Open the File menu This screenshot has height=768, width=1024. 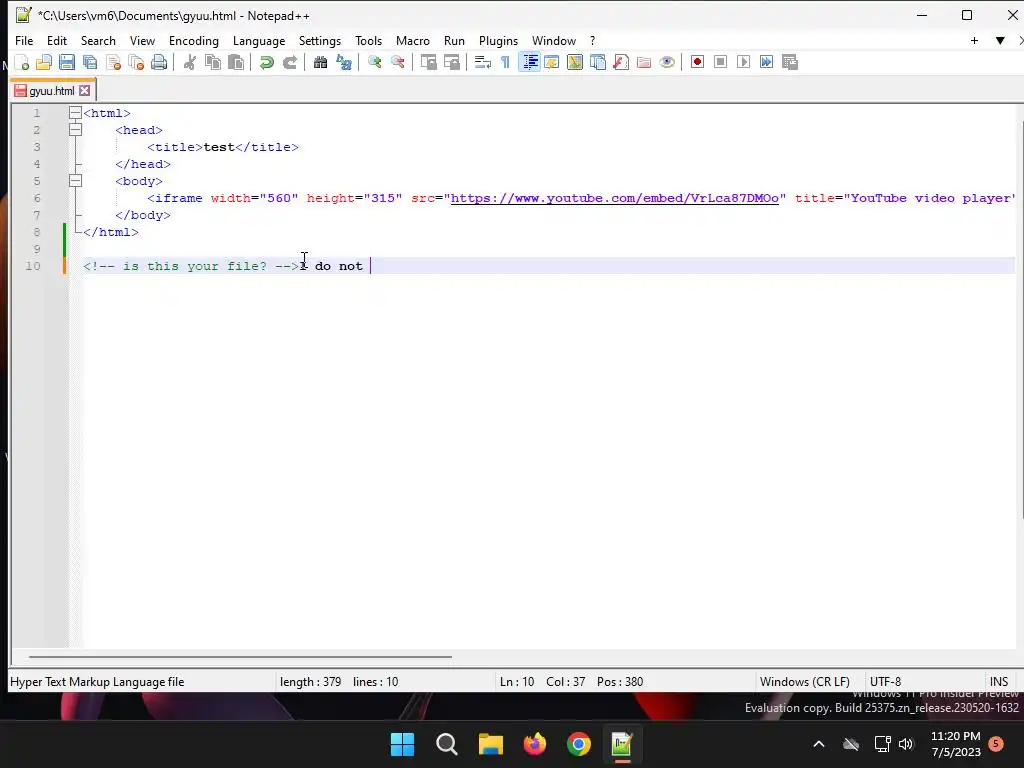click(x=24, y=40)
